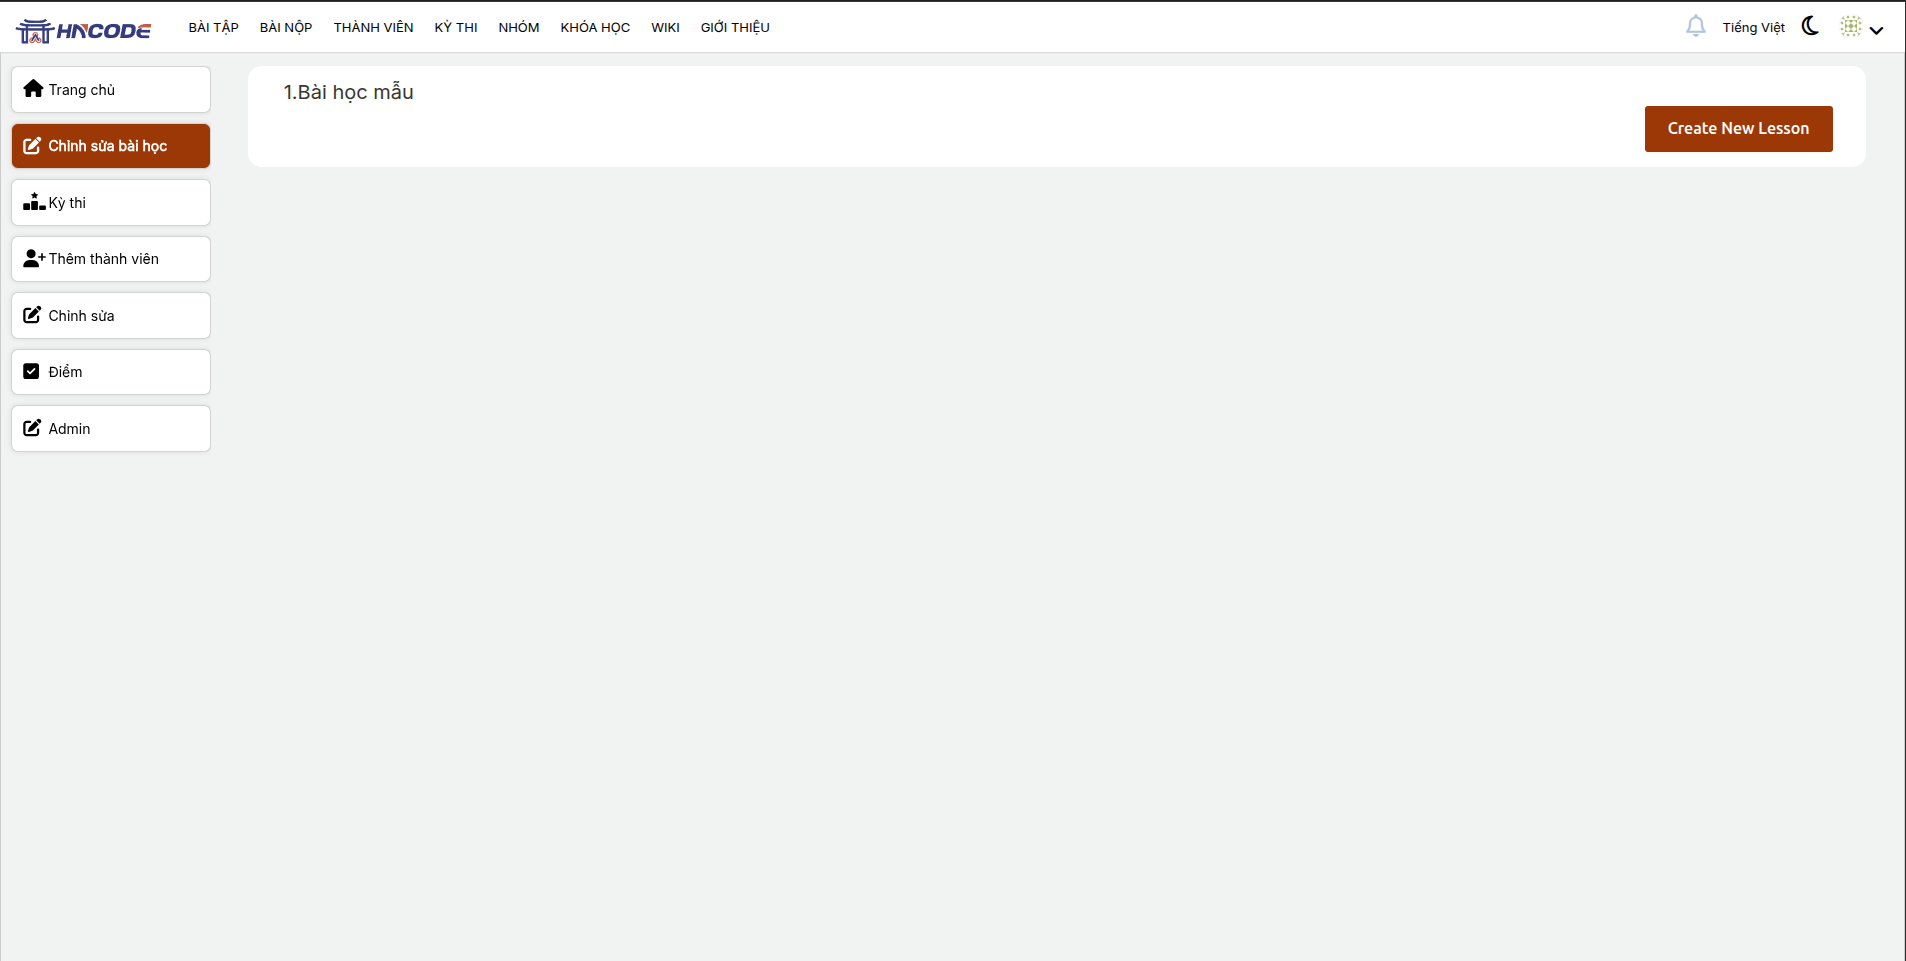Screen dimensions: 1906x961
Task: Open the notifications bell
Action: (x=1696, y=26)
